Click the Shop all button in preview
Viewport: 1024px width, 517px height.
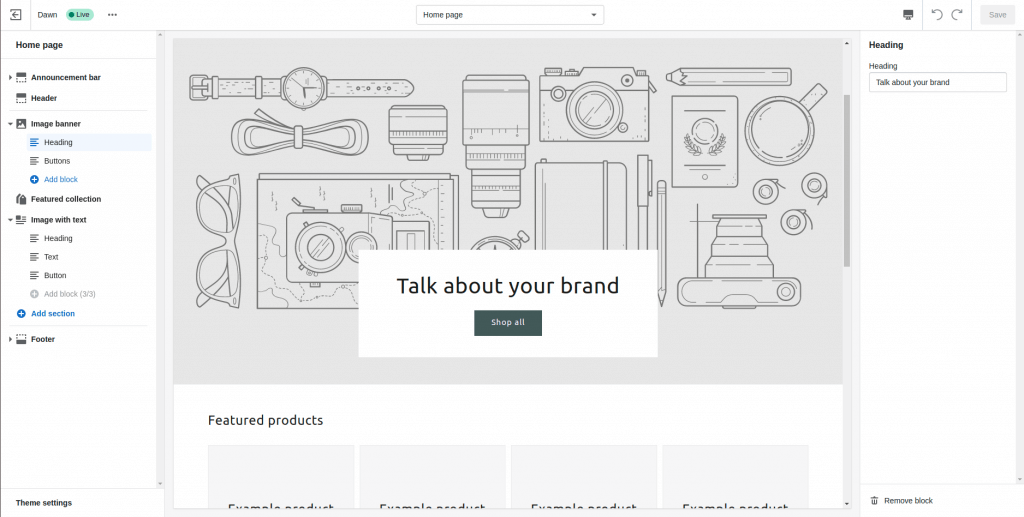(x=508, y=322)
